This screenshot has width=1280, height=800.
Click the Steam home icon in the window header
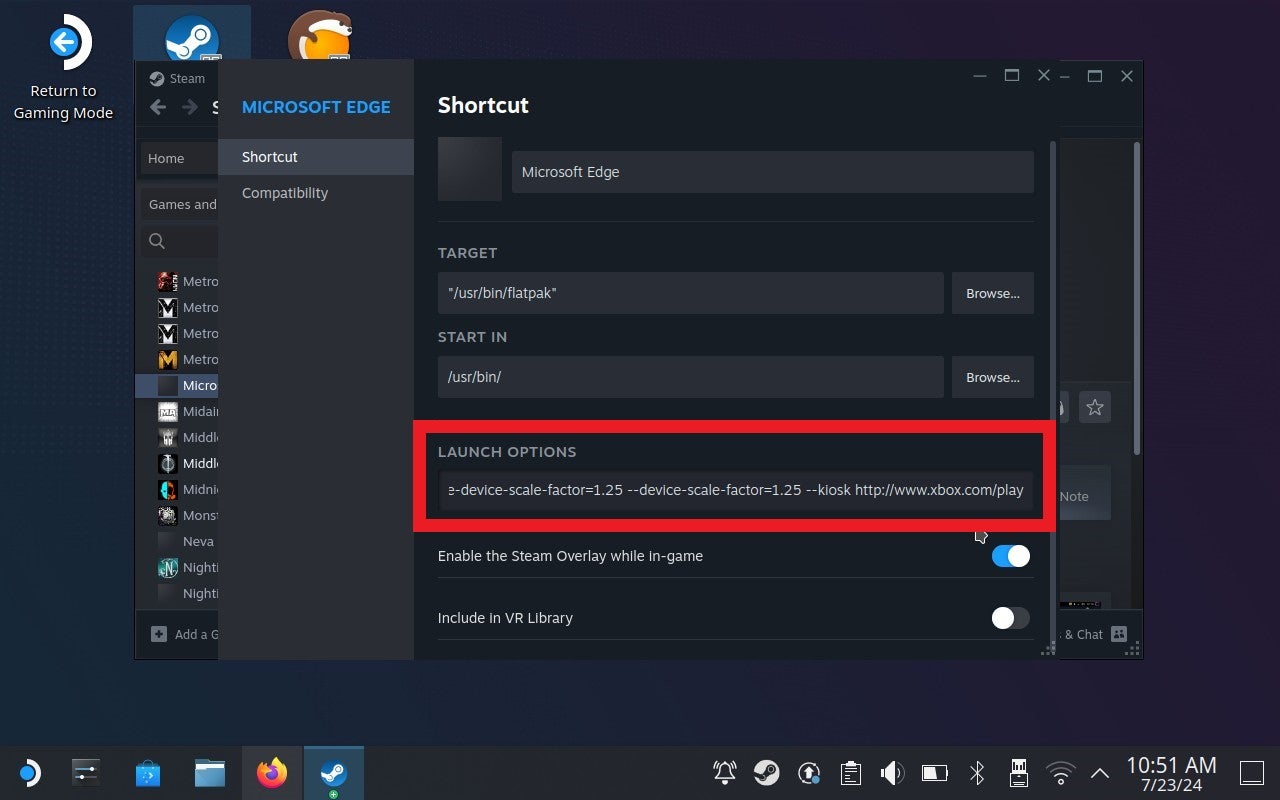pyautogui.click(x=156, y=78)
